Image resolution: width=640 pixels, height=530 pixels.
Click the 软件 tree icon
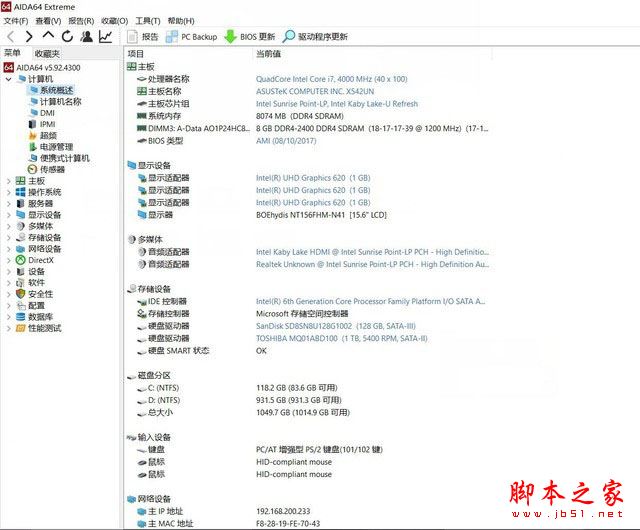click(20, 283)
